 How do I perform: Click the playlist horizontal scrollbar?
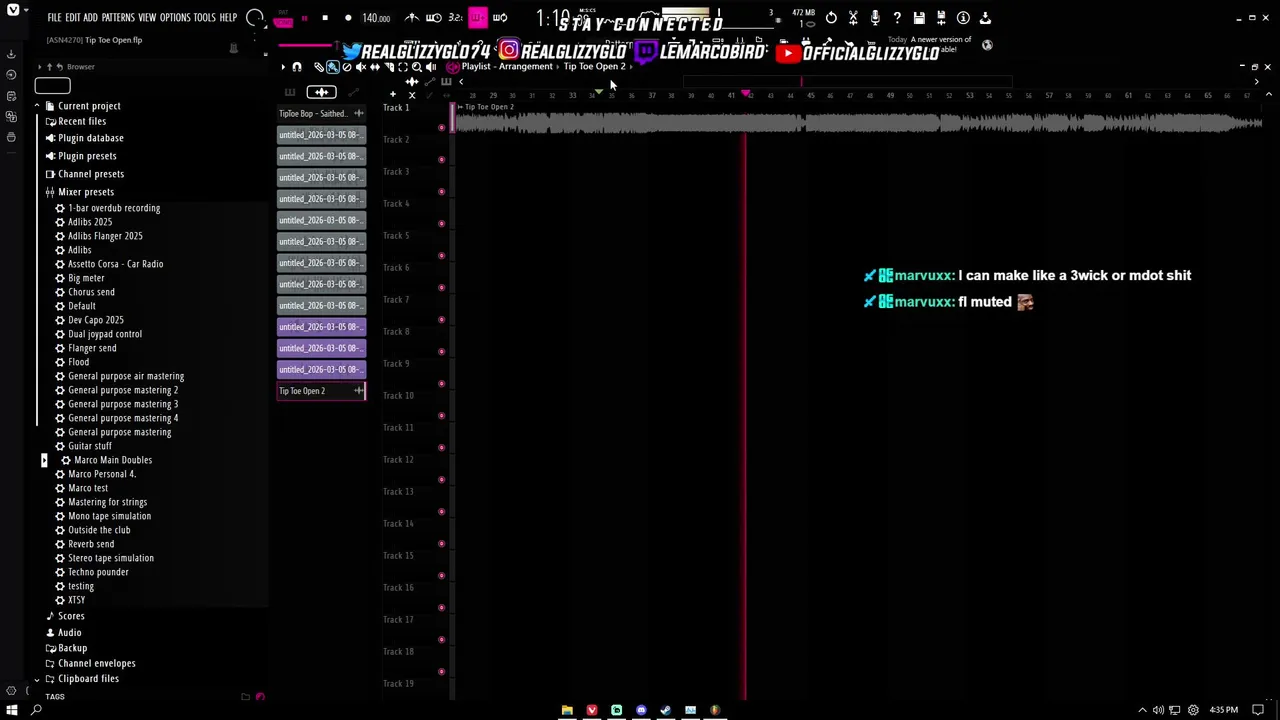848,82
